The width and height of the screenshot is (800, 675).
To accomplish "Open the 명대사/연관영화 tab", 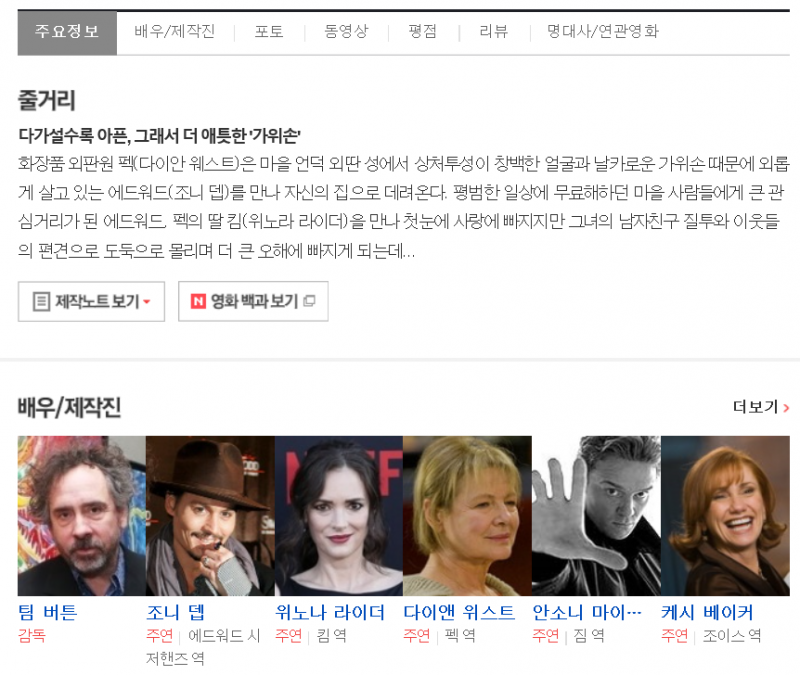I will 602,32.
